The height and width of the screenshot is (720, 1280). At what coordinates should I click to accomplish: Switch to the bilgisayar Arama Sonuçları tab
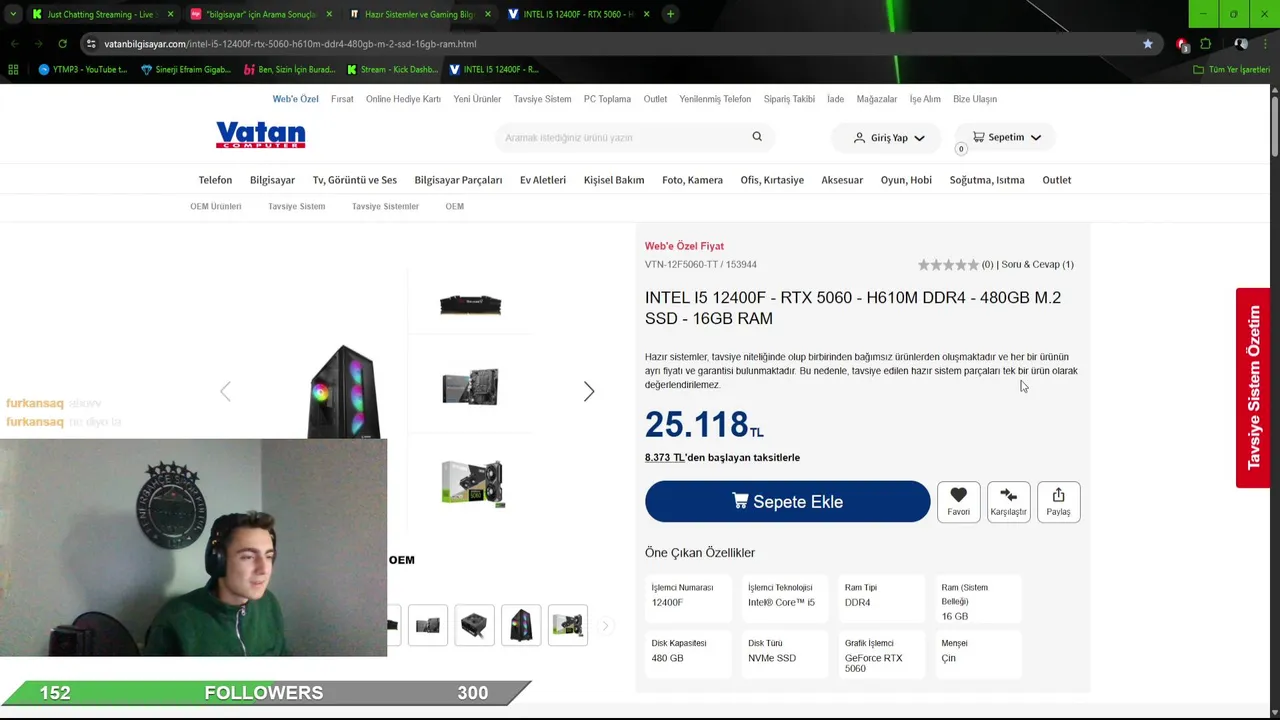point(261,14)
